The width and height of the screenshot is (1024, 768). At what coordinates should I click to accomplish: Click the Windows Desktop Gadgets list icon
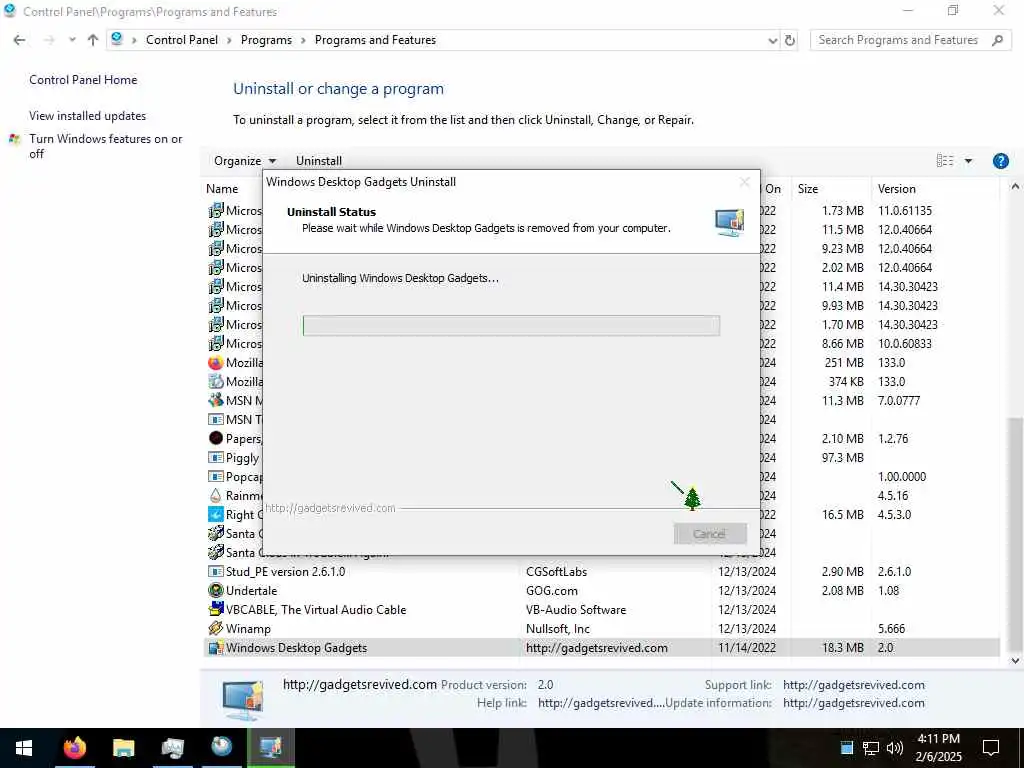tap(216, 648)
